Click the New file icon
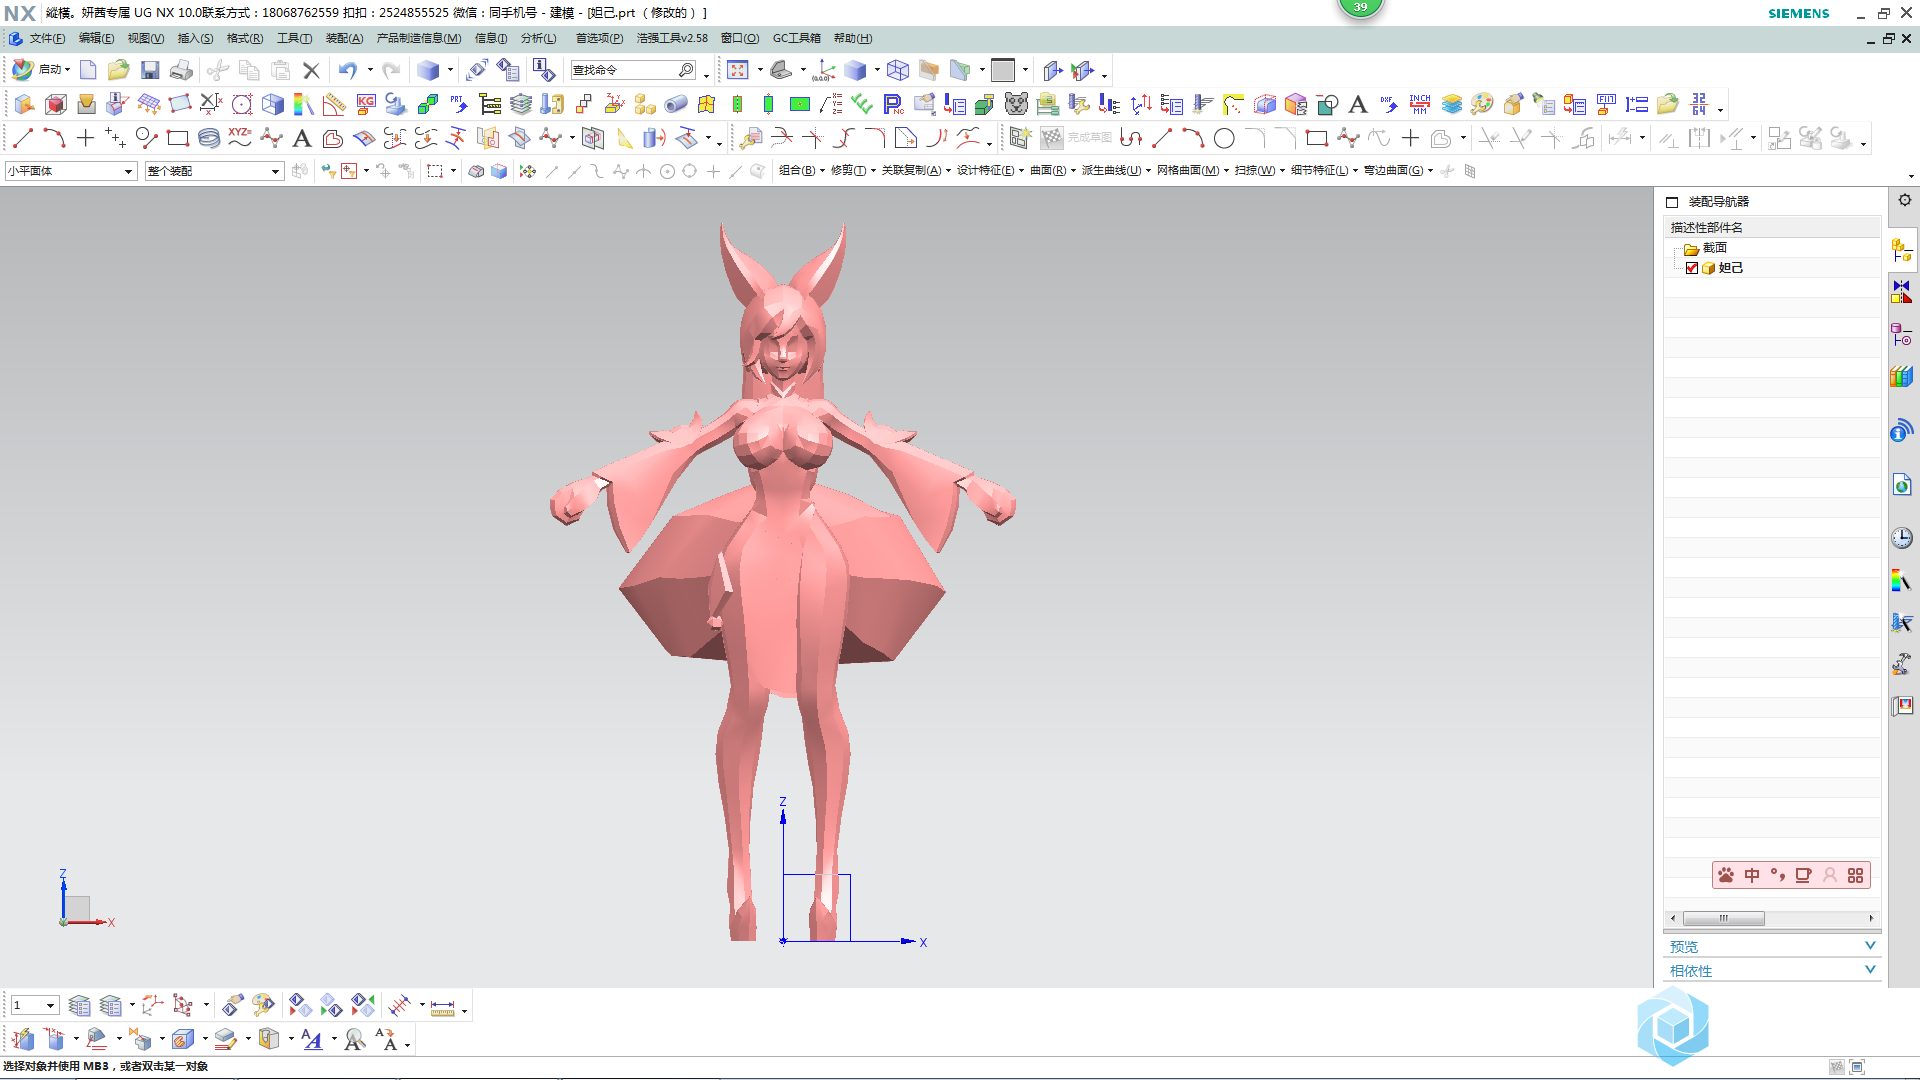Image resolution: width=1920 pixels, height=1080 pixels. 88,70
